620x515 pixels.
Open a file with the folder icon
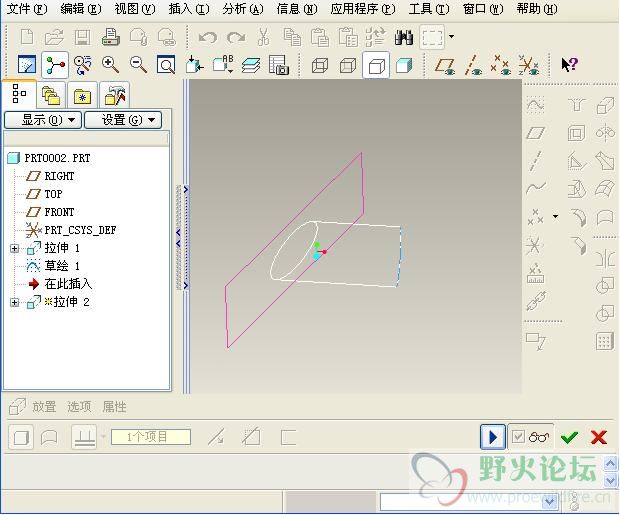(x=54, y=37)
